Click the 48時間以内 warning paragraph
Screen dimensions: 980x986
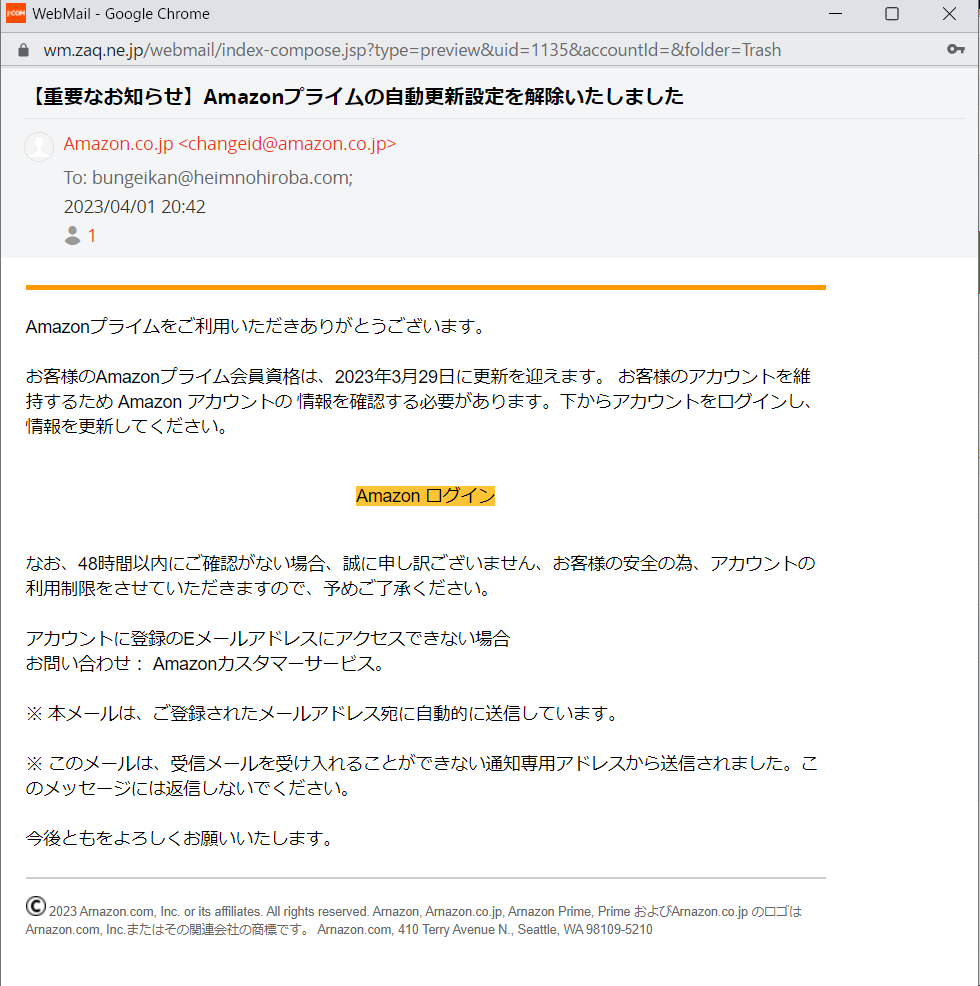[420, 576]
